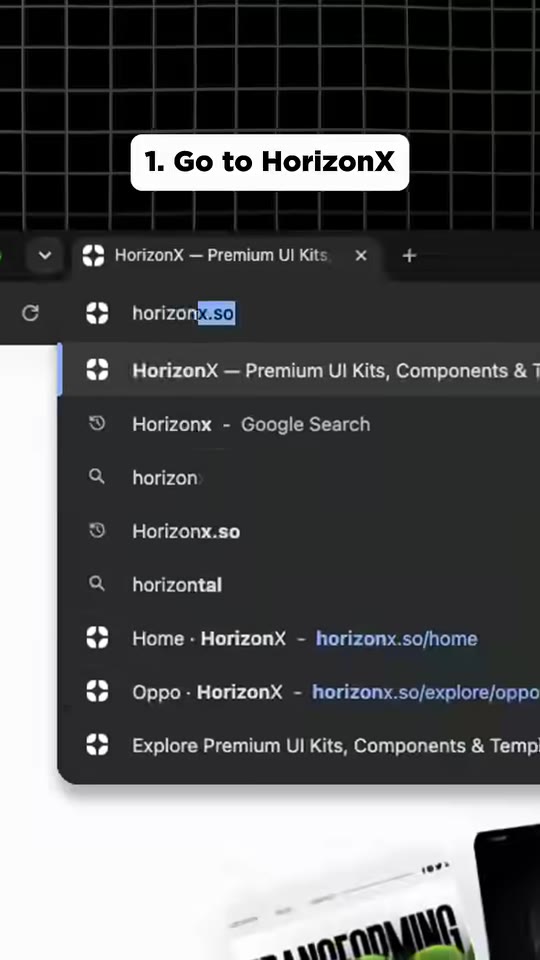540x960 pixels.
Task: Close the HorizonX browser tab
Action: tap(361, 255)
